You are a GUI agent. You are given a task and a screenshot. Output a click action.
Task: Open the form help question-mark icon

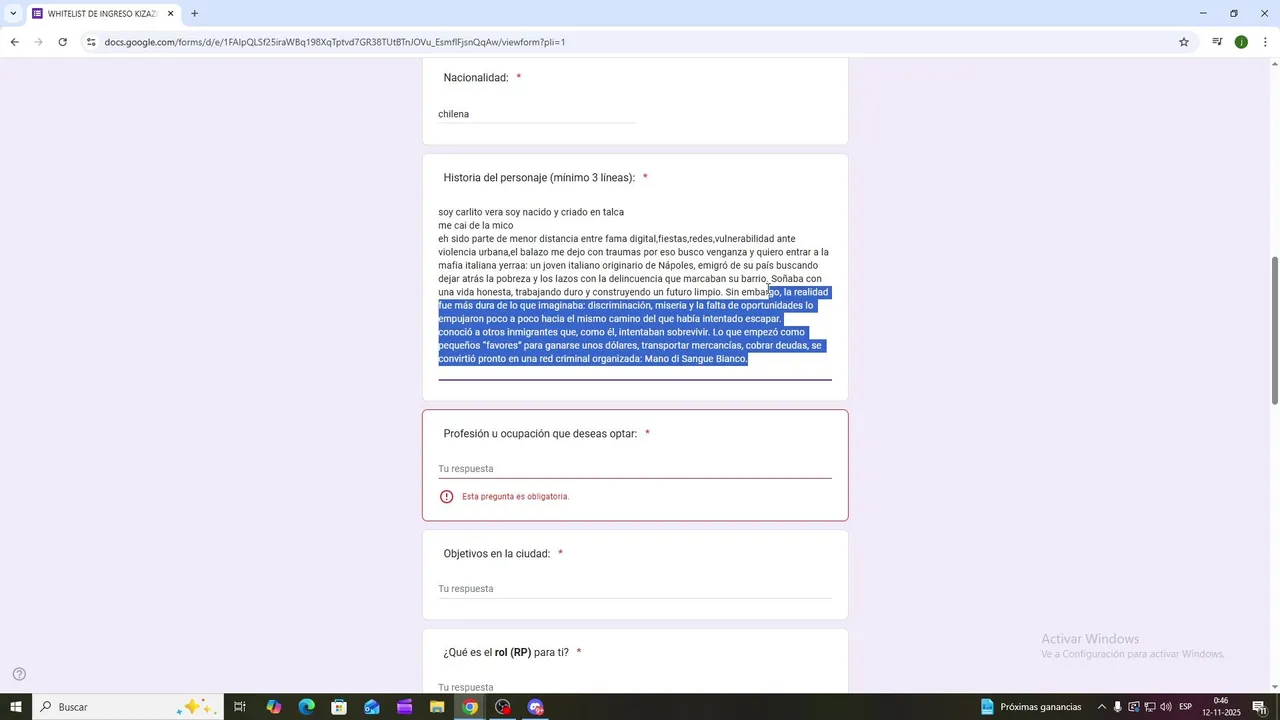[19, 674]
